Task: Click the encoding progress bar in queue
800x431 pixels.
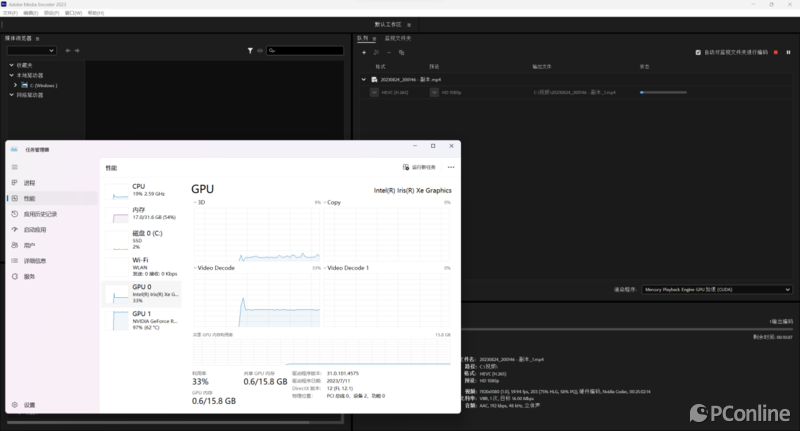Action: tap(663, 92)
